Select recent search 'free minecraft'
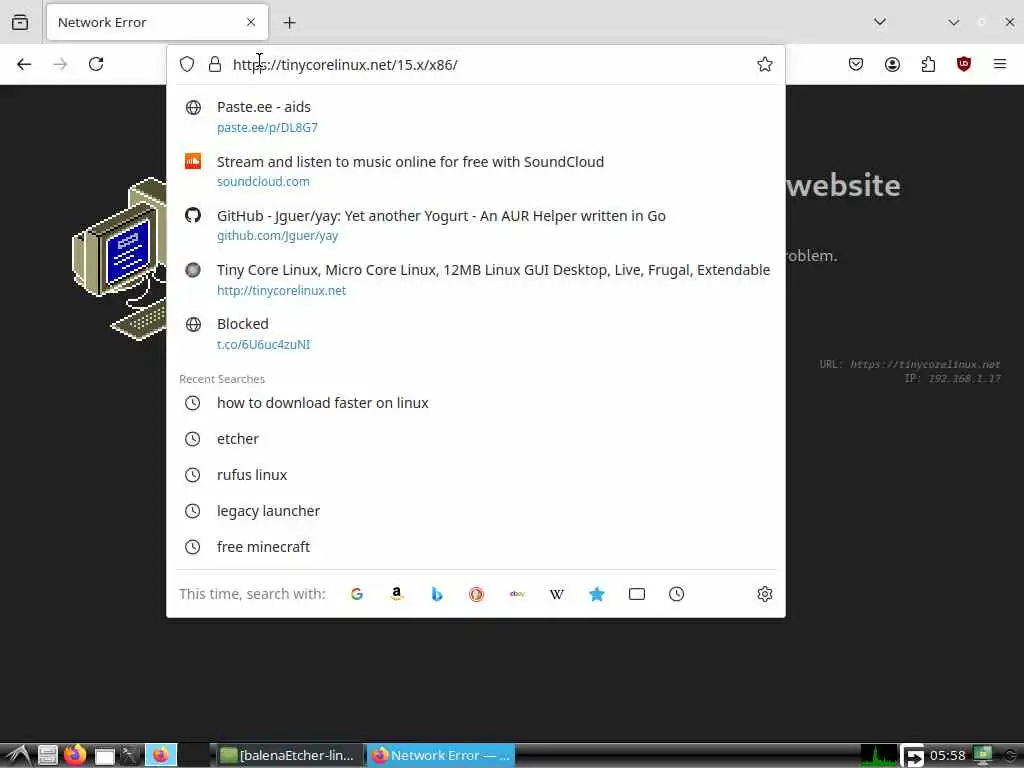The height and width of the screenshot is (768, 1024). pyautogui.click(x=476, y=547)
